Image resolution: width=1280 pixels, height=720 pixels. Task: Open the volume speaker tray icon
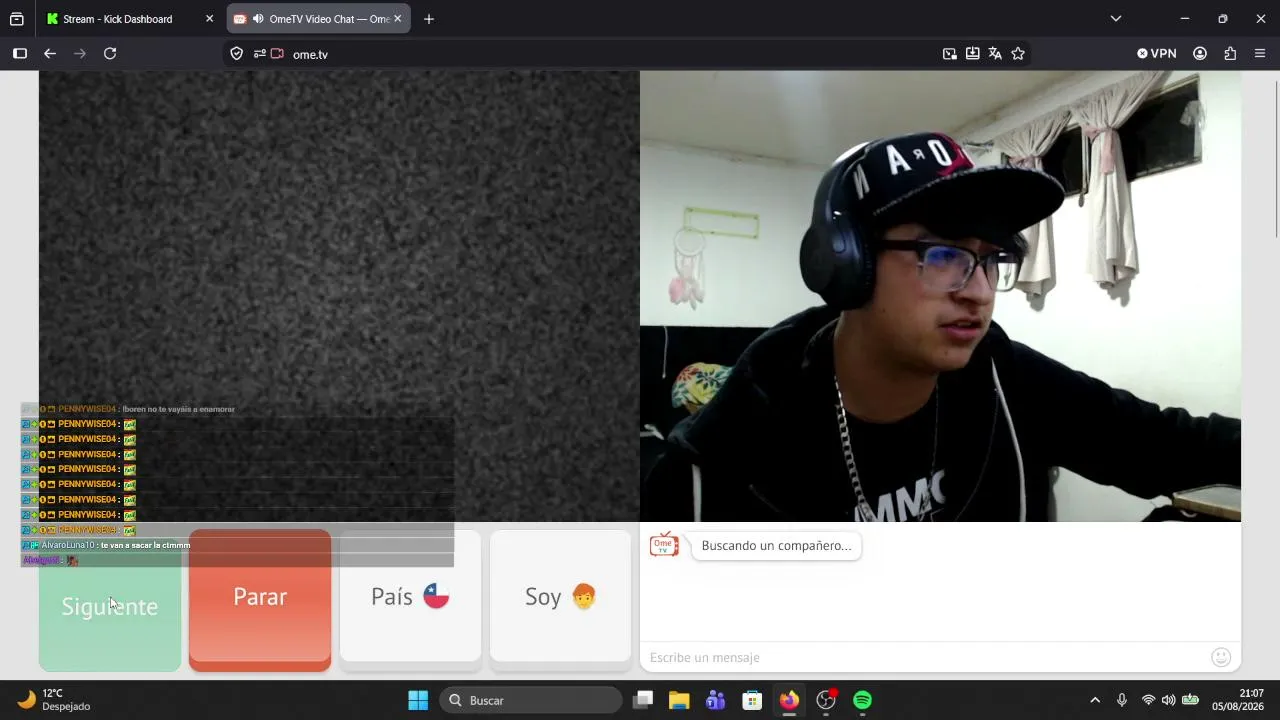pyautogui.click(x=1168, y=700)
